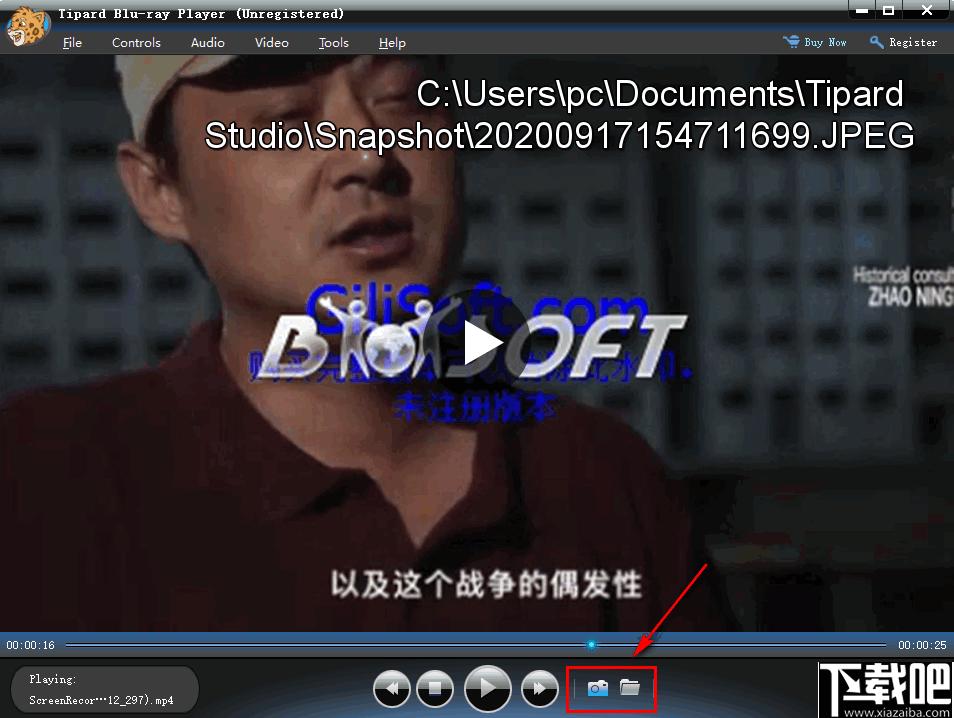Click the fast forward button
Image resolution: width=954 pixels, height=718 pixels.
coord(540,689)
